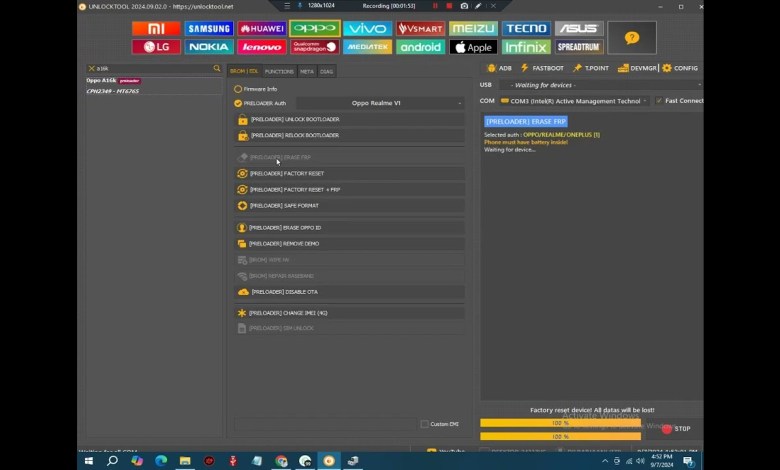Click [PRELOADER] FACTORY RESET button

click(x=350, y=174)
